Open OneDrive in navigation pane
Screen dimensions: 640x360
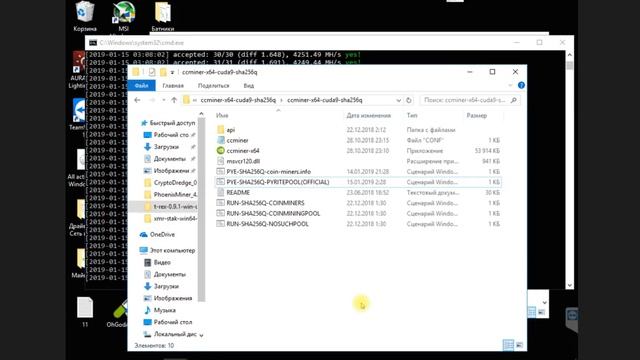coord(162,234)
